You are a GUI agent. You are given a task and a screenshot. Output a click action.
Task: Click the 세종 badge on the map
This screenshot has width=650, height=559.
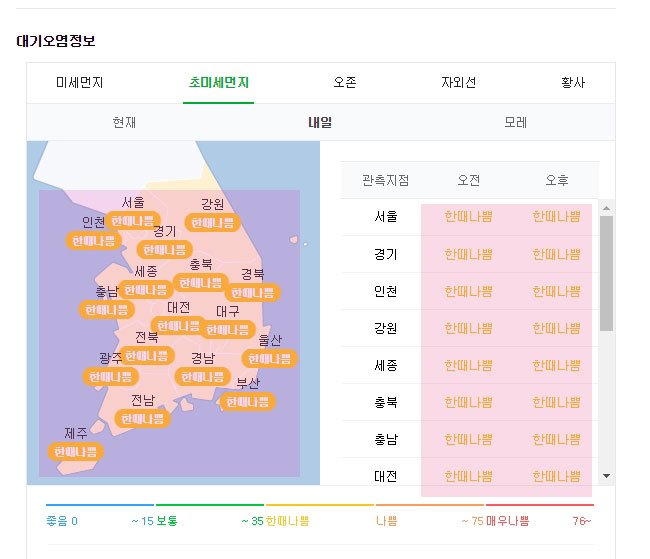point(146,289)
